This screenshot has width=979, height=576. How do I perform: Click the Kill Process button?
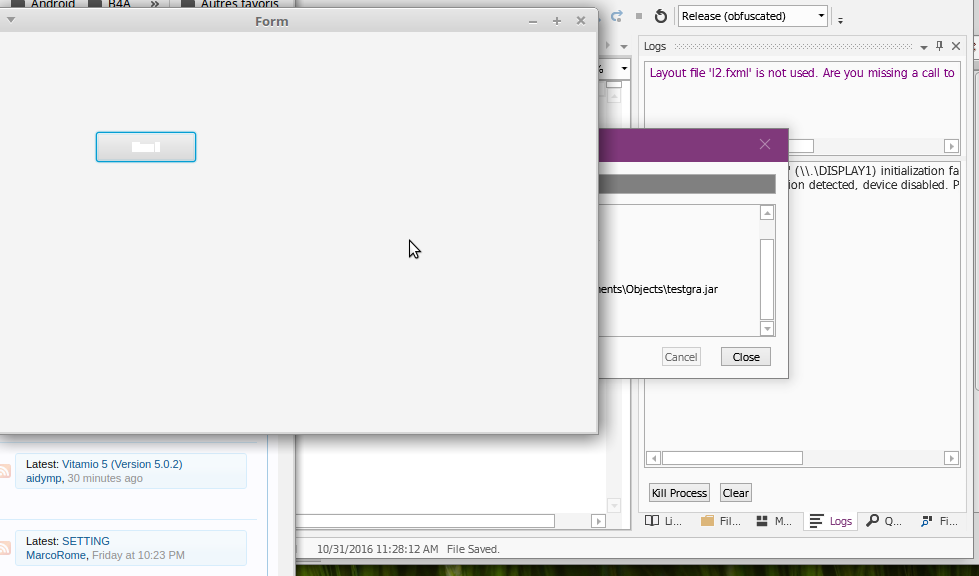pyautogui.click(x=679, y=493)
